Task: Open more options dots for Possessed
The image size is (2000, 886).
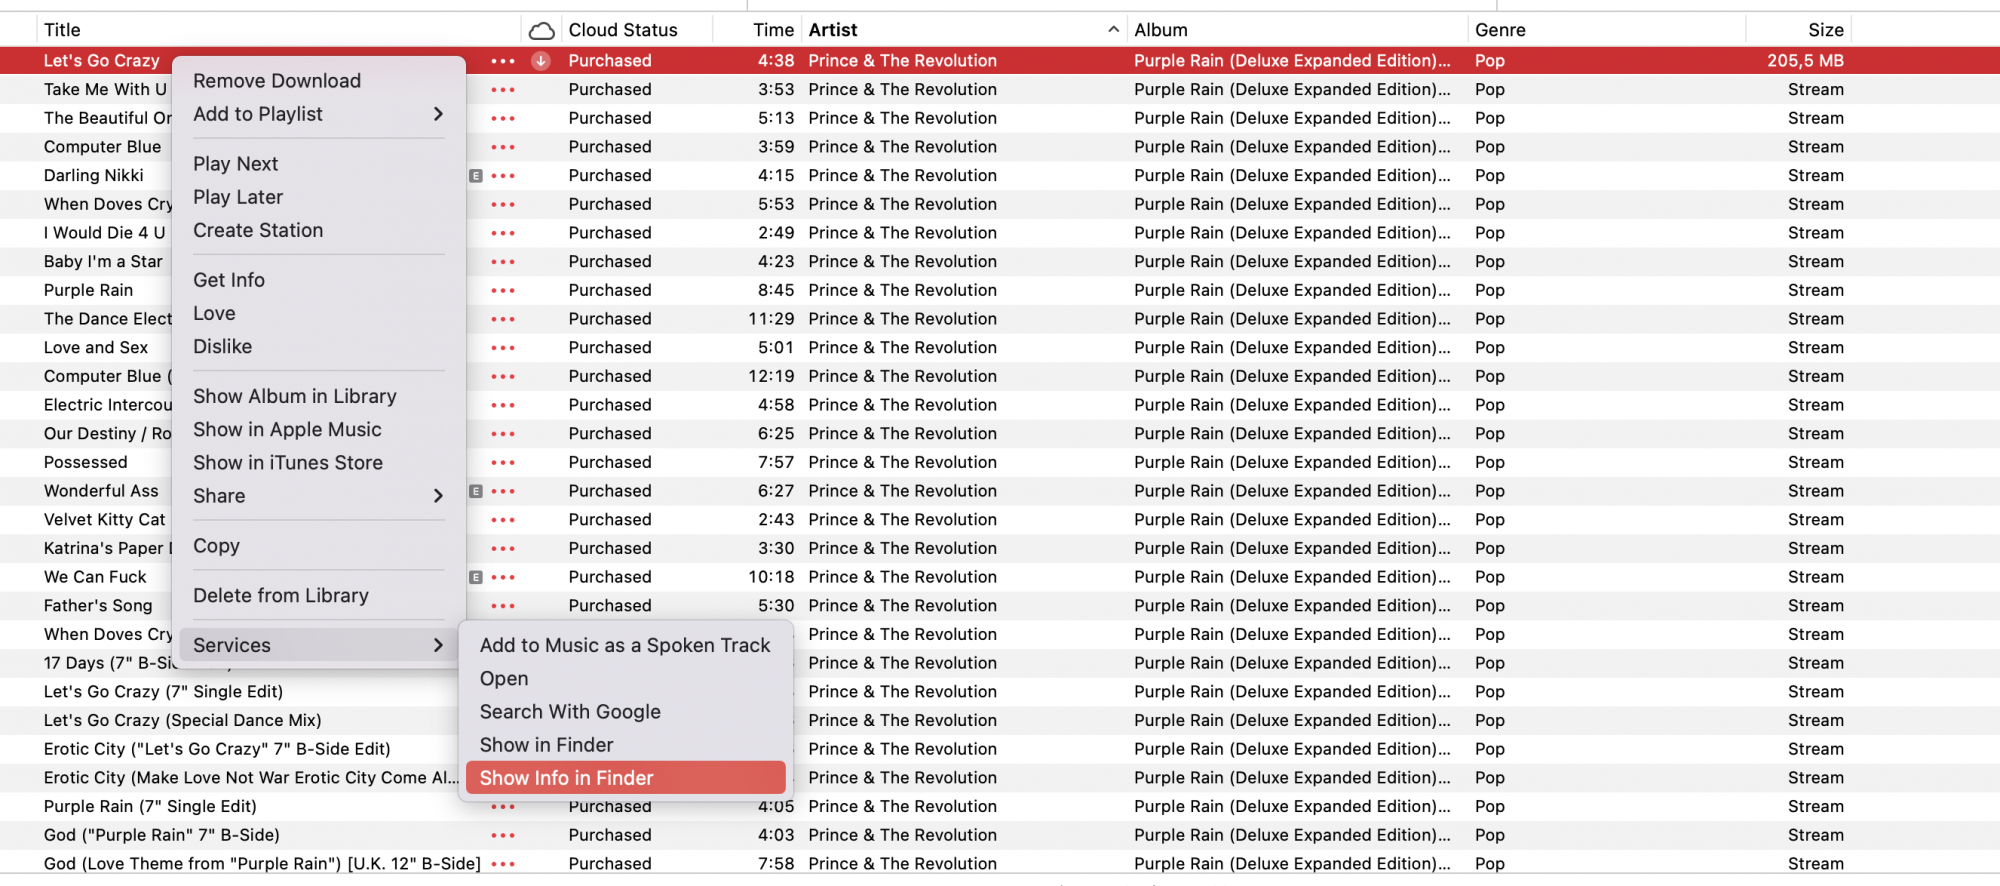Action: (x=503, y=463)
